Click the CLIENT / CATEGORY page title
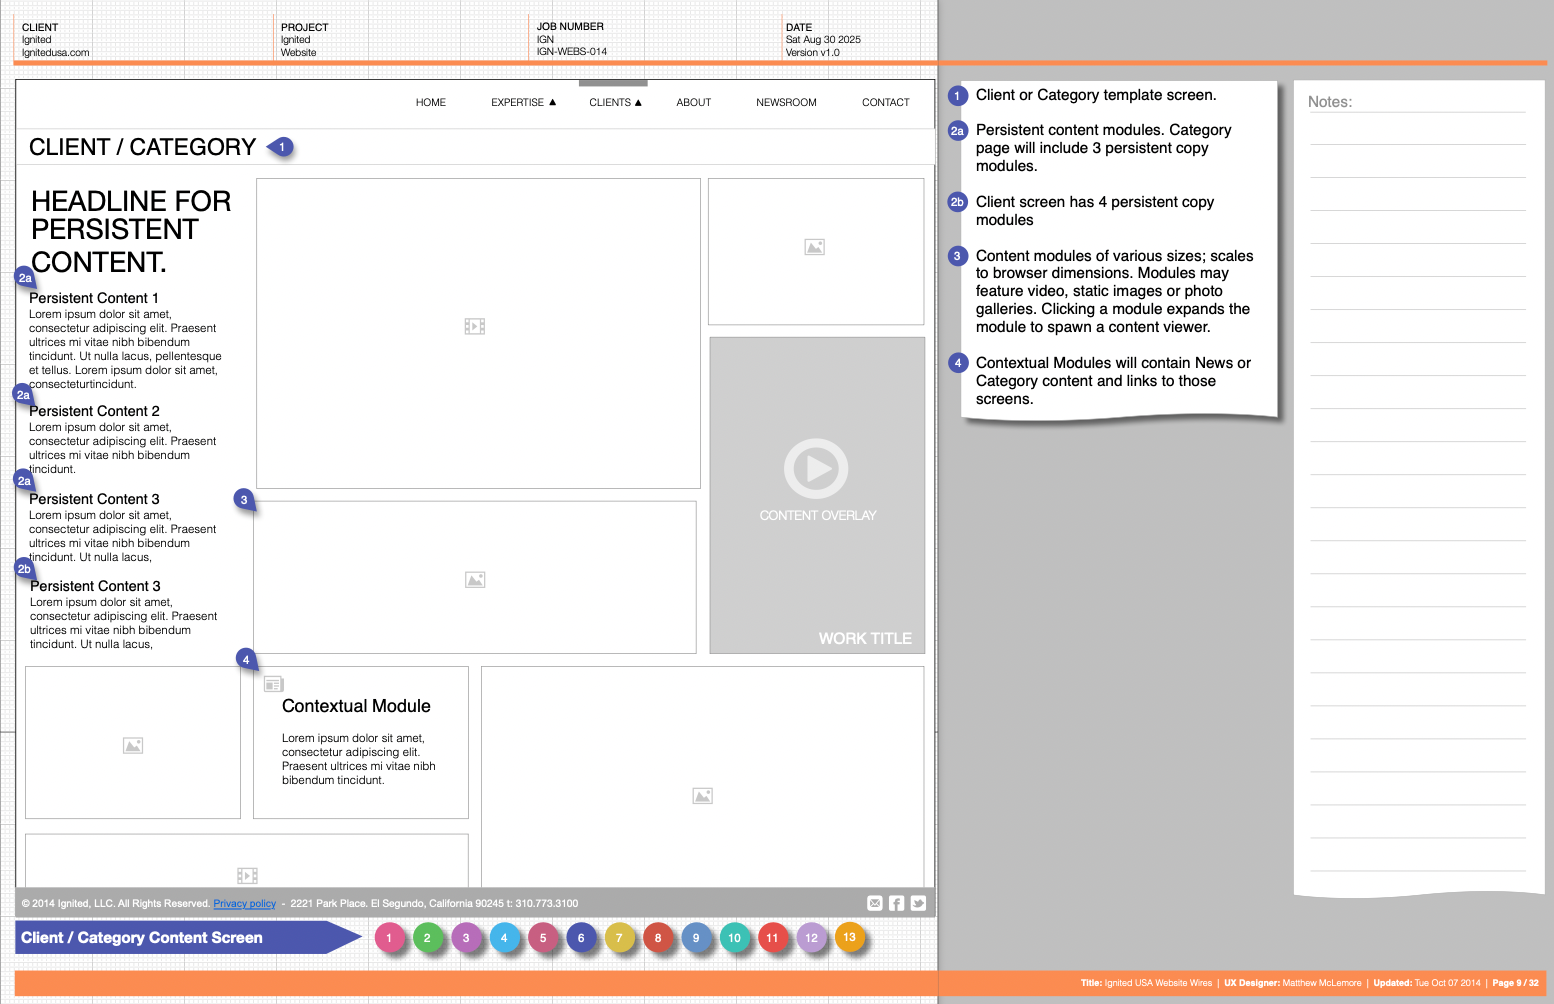This screenshot has height=1004, width=1554. 142,147
